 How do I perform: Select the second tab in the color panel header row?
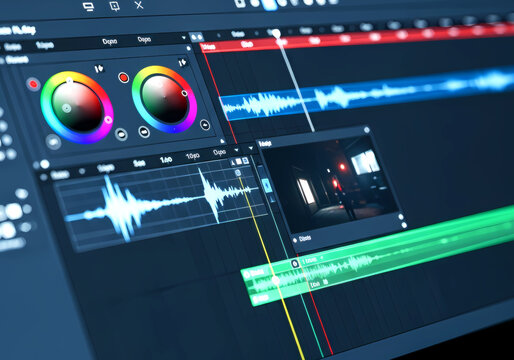point(44,45)
